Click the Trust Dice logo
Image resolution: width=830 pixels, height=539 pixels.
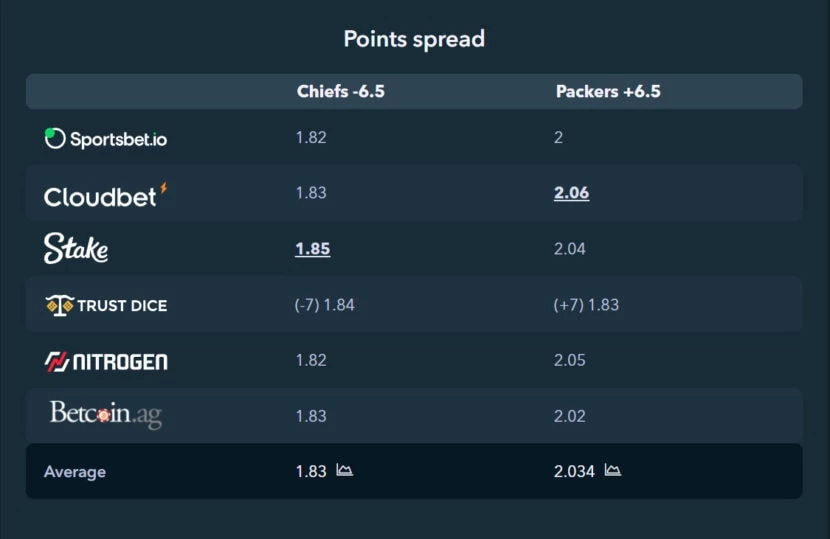tap(106, 305)
